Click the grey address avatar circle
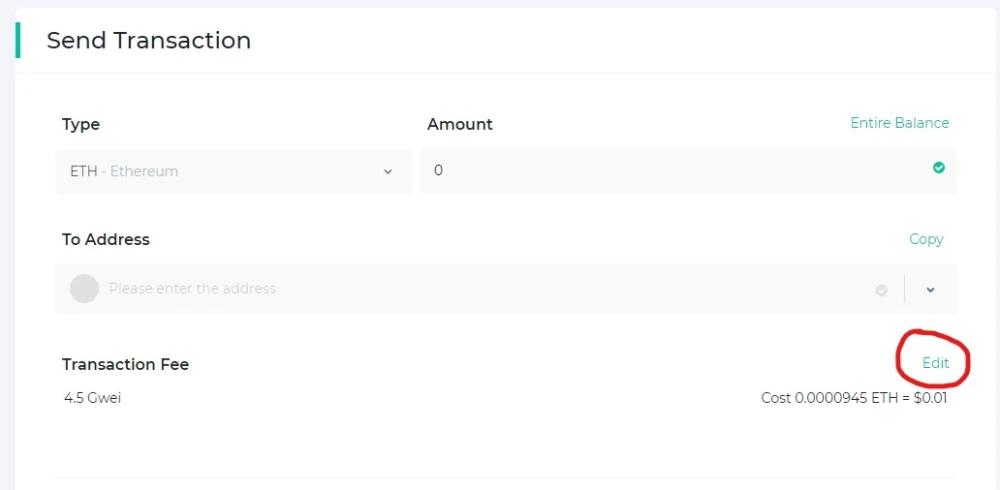1000x490 pixels. (84, 288)
